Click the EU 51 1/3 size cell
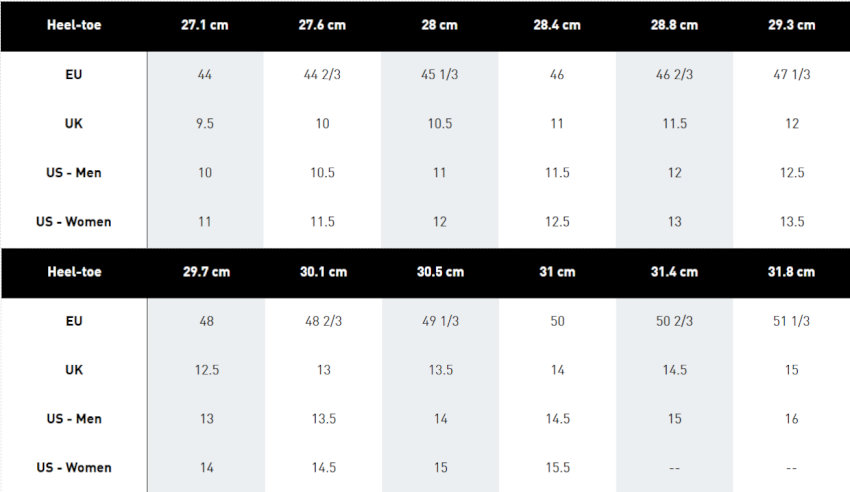Image resolution: width=850 pixels, height=492 pixels. coord(791,322)
